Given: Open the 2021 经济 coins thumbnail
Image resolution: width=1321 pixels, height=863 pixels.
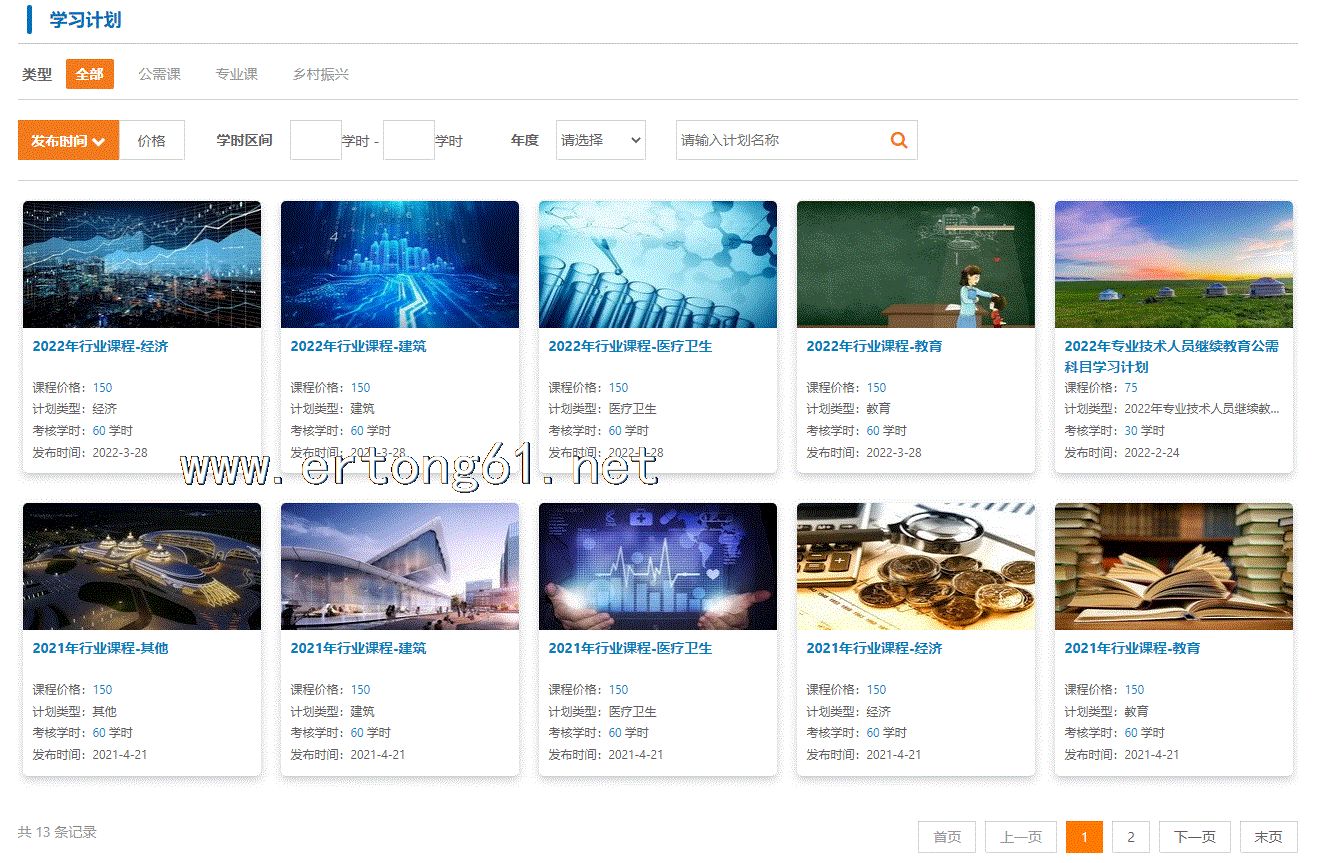Looking at the screenshot, I should pos(916,566).
